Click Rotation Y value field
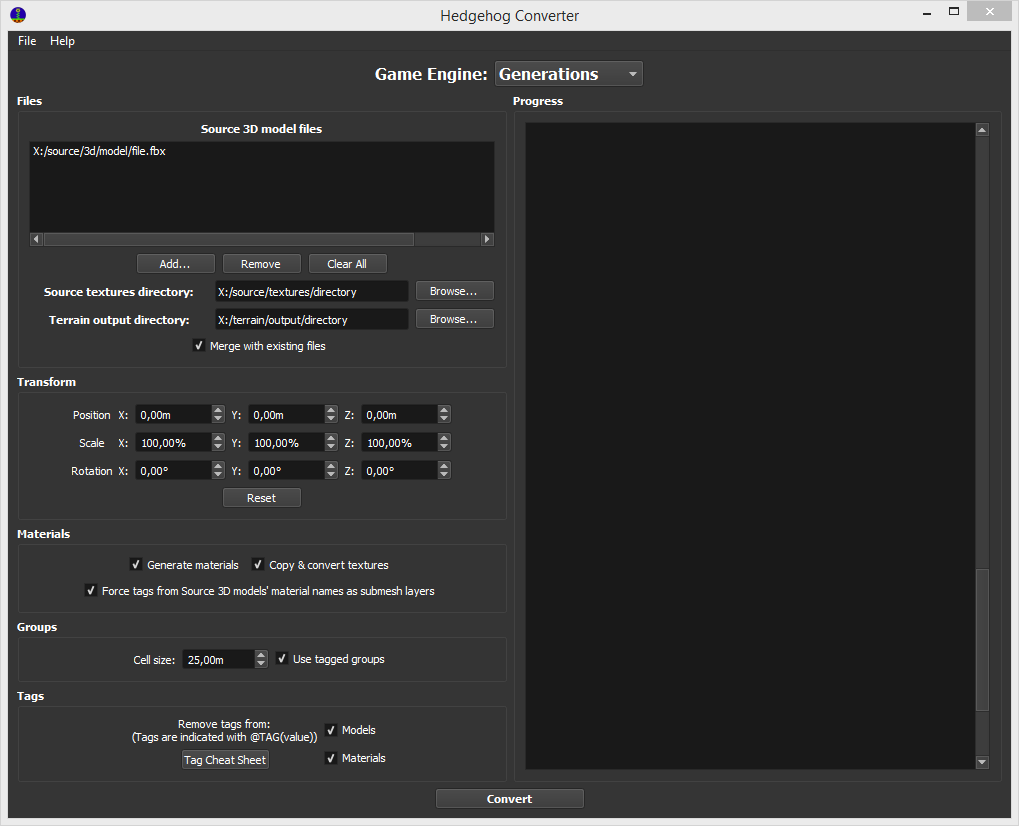Viewport: 1019px width, 826px height. pos(286,471)
